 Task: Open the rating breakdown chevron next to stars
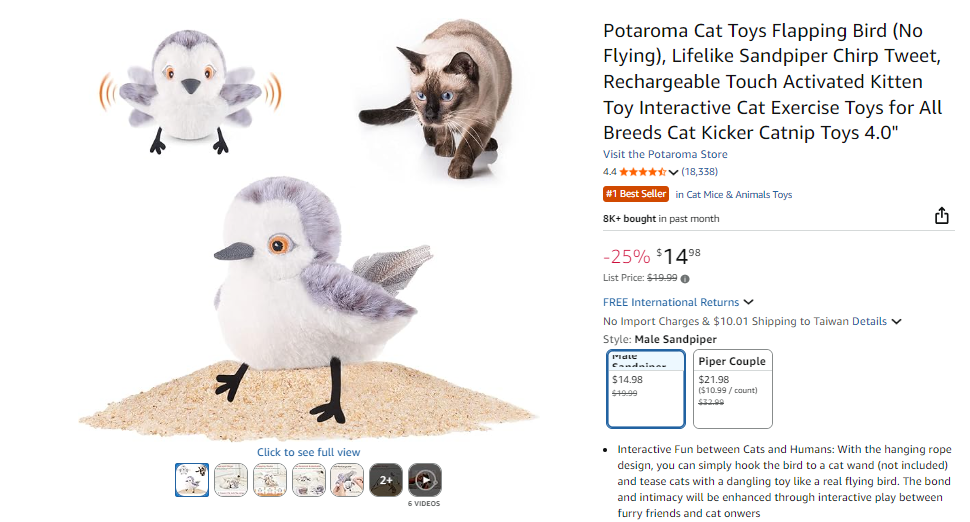click(673, 172)
